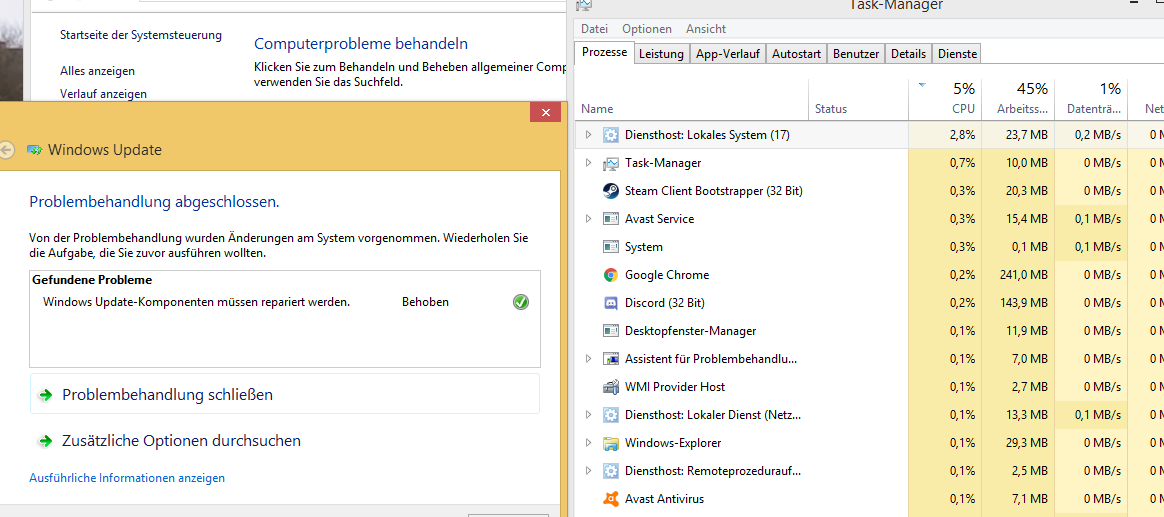The image size is (1164, 517).
Task: Open Ausführliche Informationen anzeigen link
Action: [127, 478]
